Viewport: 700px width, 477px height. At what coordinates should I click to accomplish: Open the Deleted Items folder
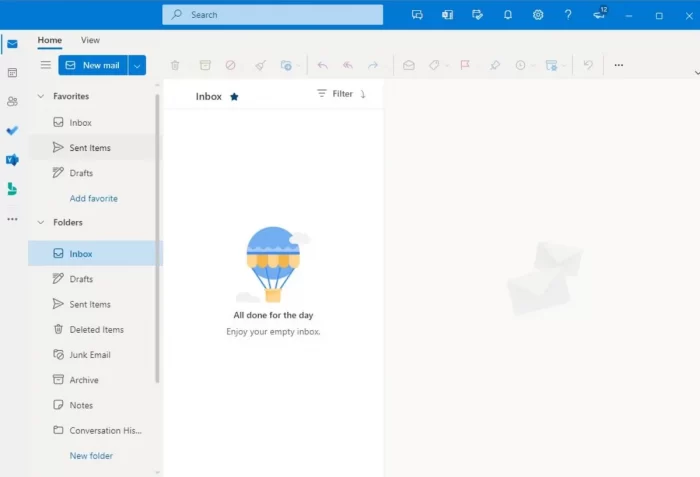93,329
